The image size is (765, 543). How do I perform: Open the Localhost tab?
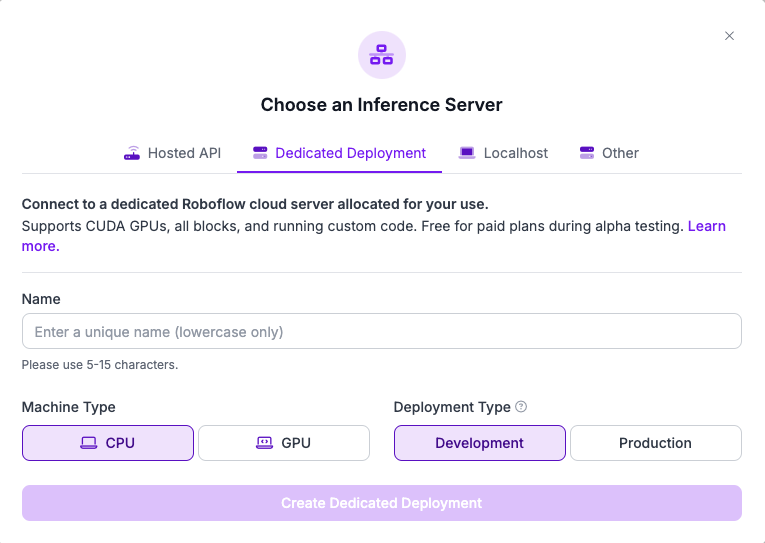pos(503,153)
